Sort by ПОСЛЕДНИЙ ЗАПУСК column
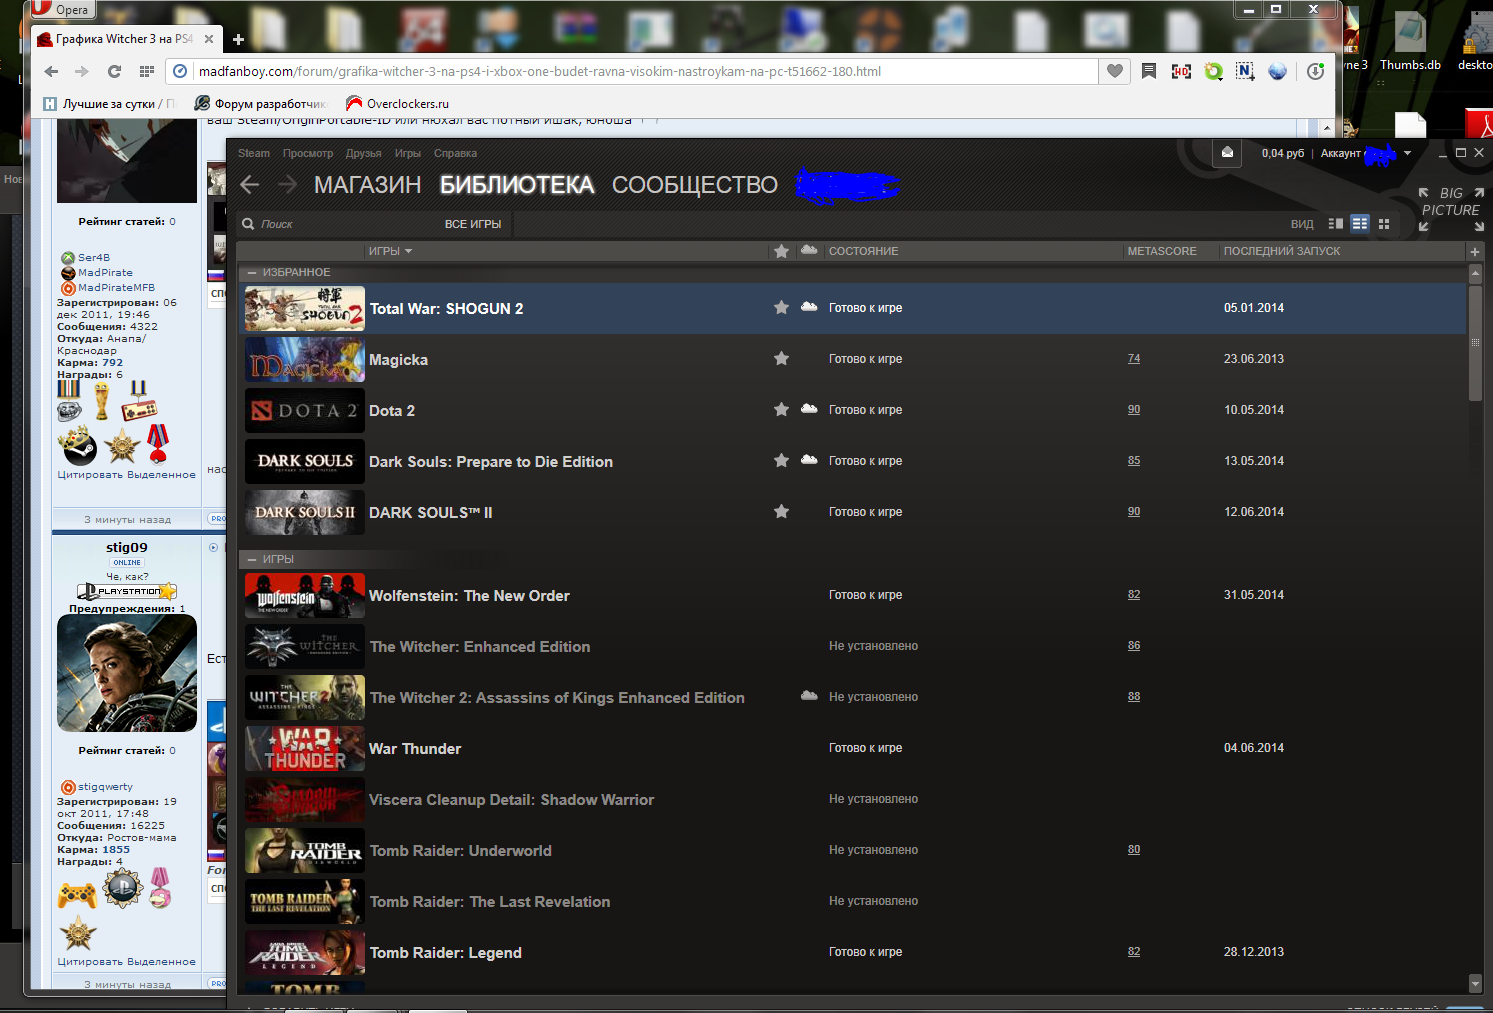The image size is (1493, 1013). click(1282, 251)
